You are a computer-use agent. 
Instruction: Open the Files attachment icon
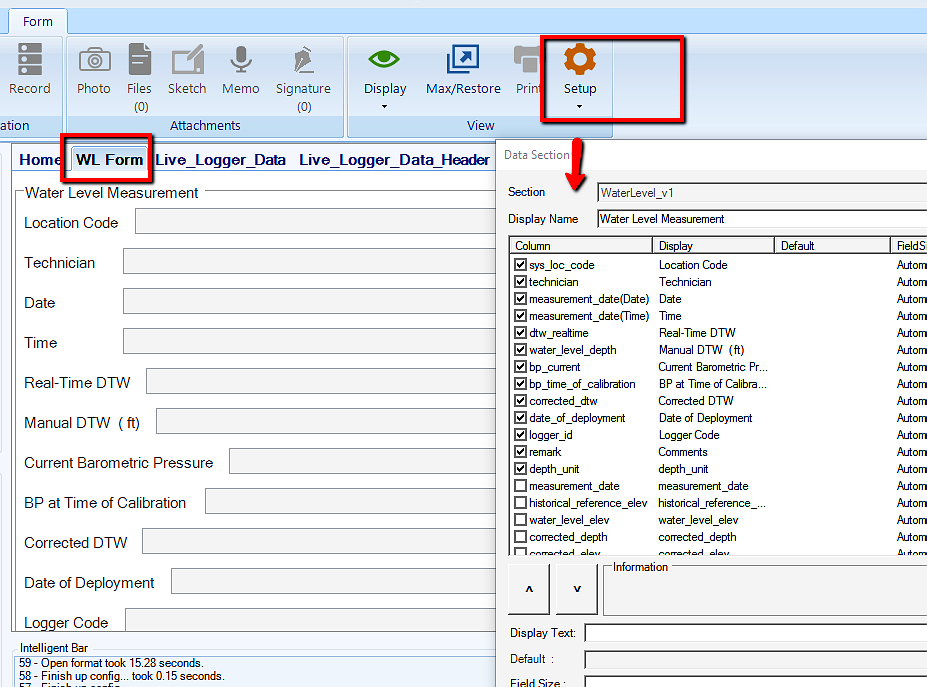pos(140,60)
